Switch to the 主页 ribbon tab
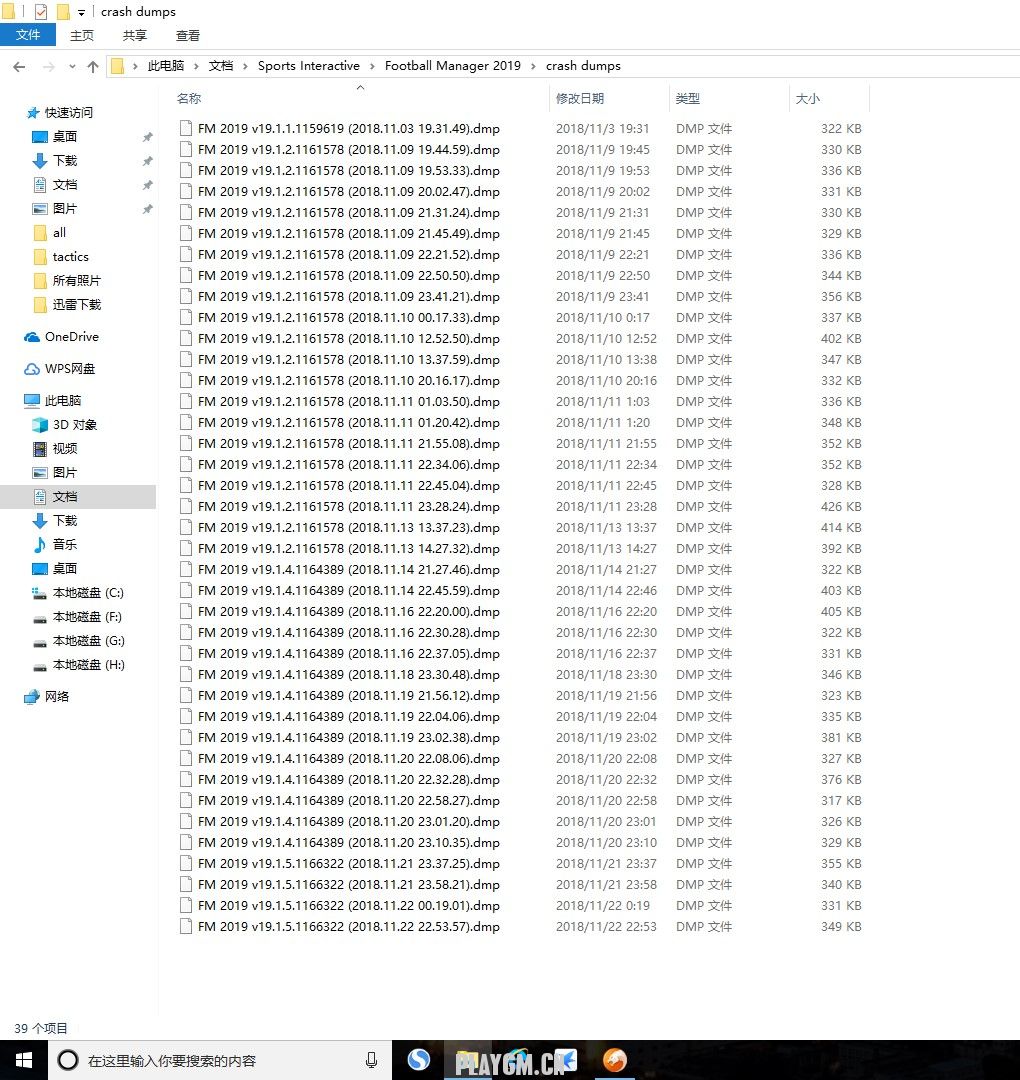Image resolution: width=1020 pixels, height=1080 pixels. 82,35
